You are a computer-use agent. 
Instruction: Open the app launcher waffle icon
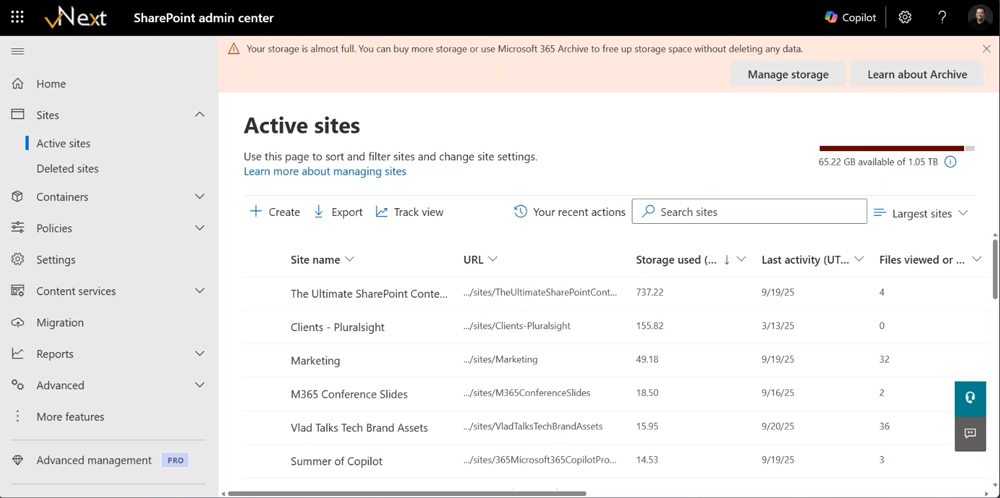[x=17, y=17]
